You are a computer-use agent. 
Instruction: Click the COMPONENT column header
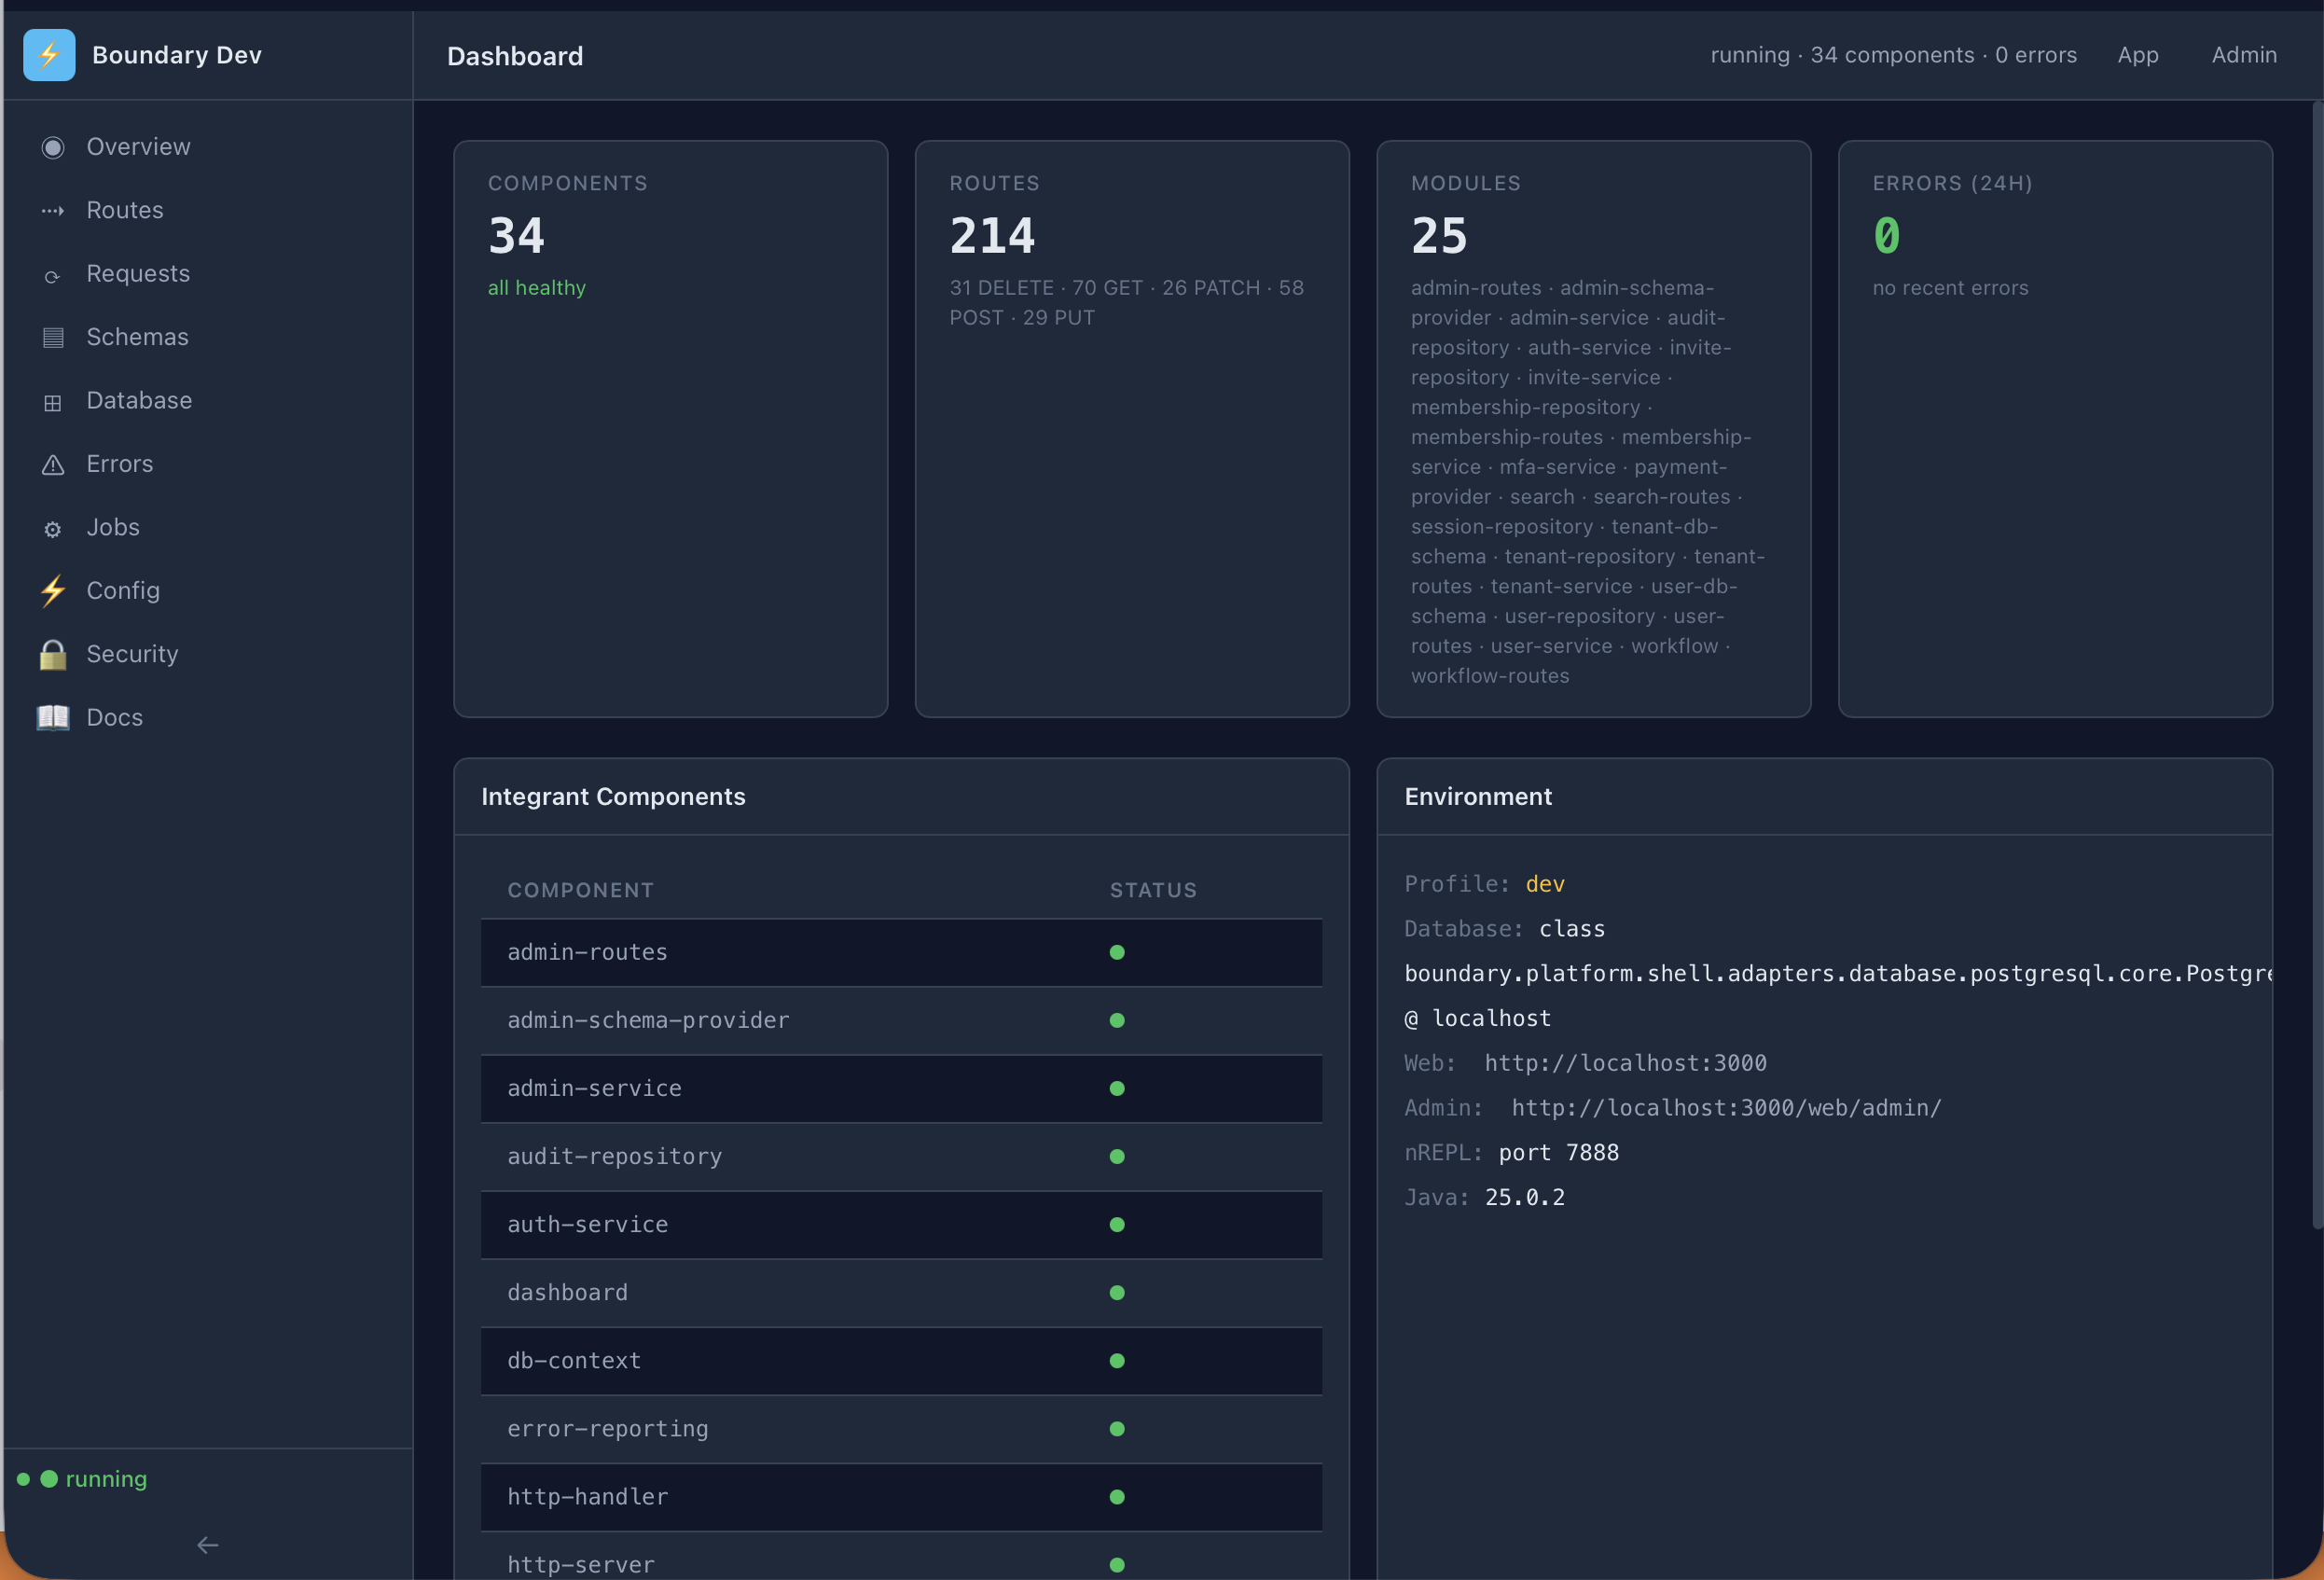[x=580, y=890]
